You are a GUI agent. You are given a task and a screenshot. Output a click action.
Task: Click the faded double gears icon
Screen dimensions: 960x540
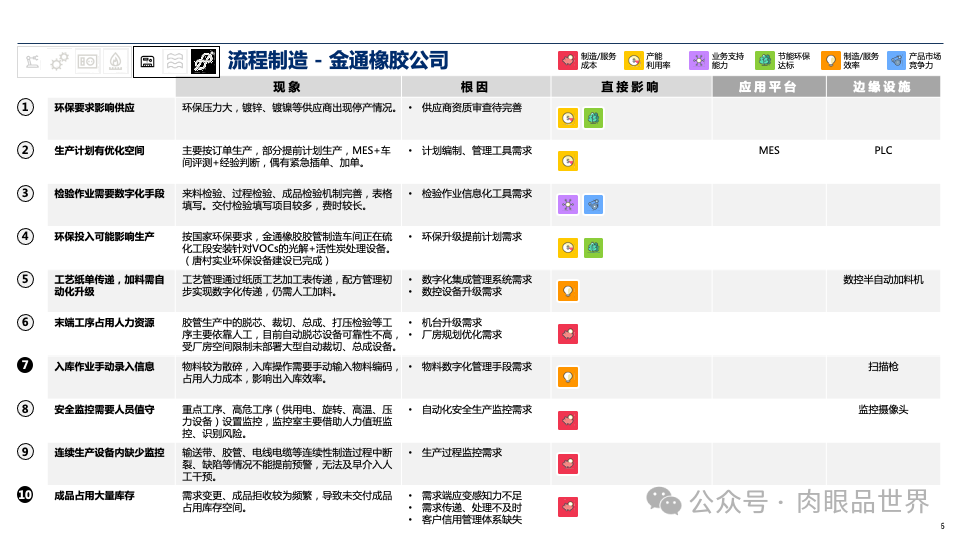59,61
